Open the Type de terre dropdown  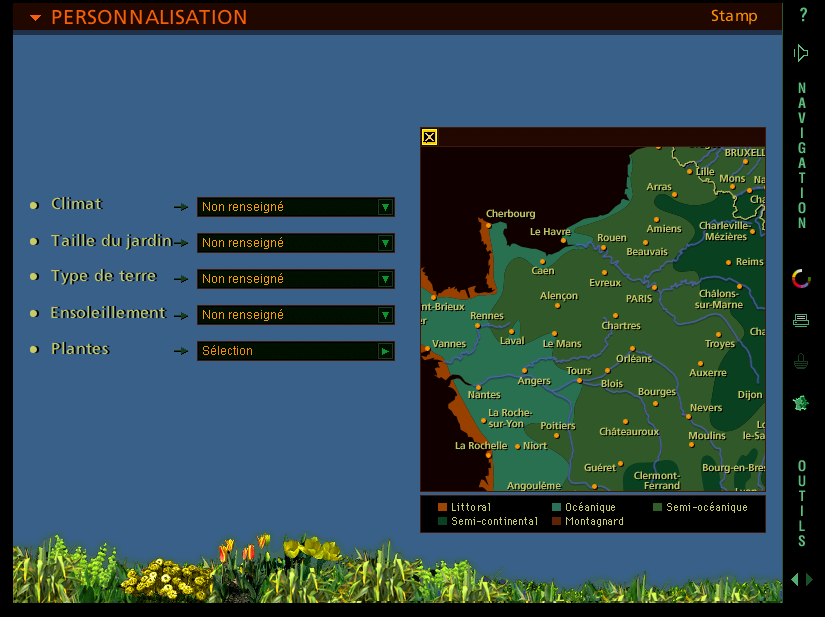[x=385, y=279]
